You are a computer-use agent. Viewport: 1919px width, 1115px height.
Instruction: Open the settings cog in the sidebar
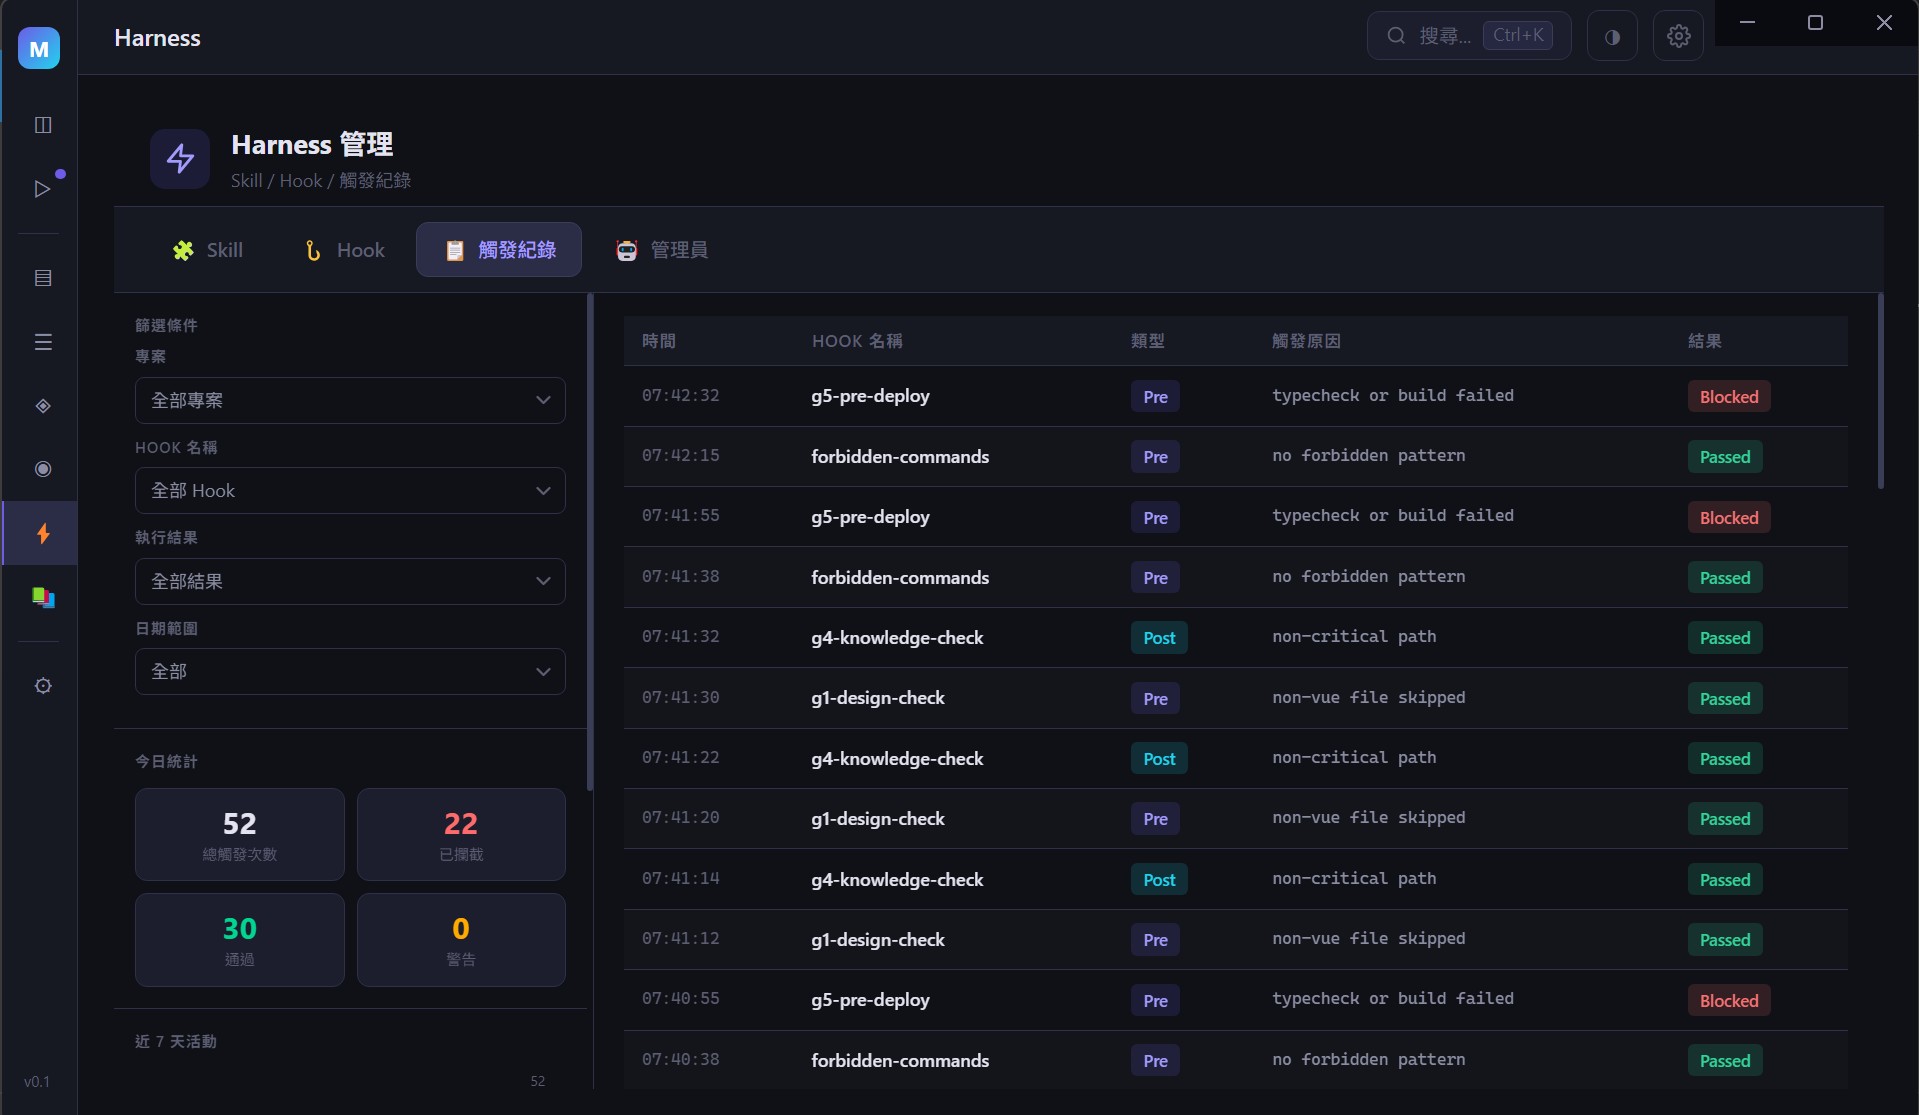coord(43,686)
